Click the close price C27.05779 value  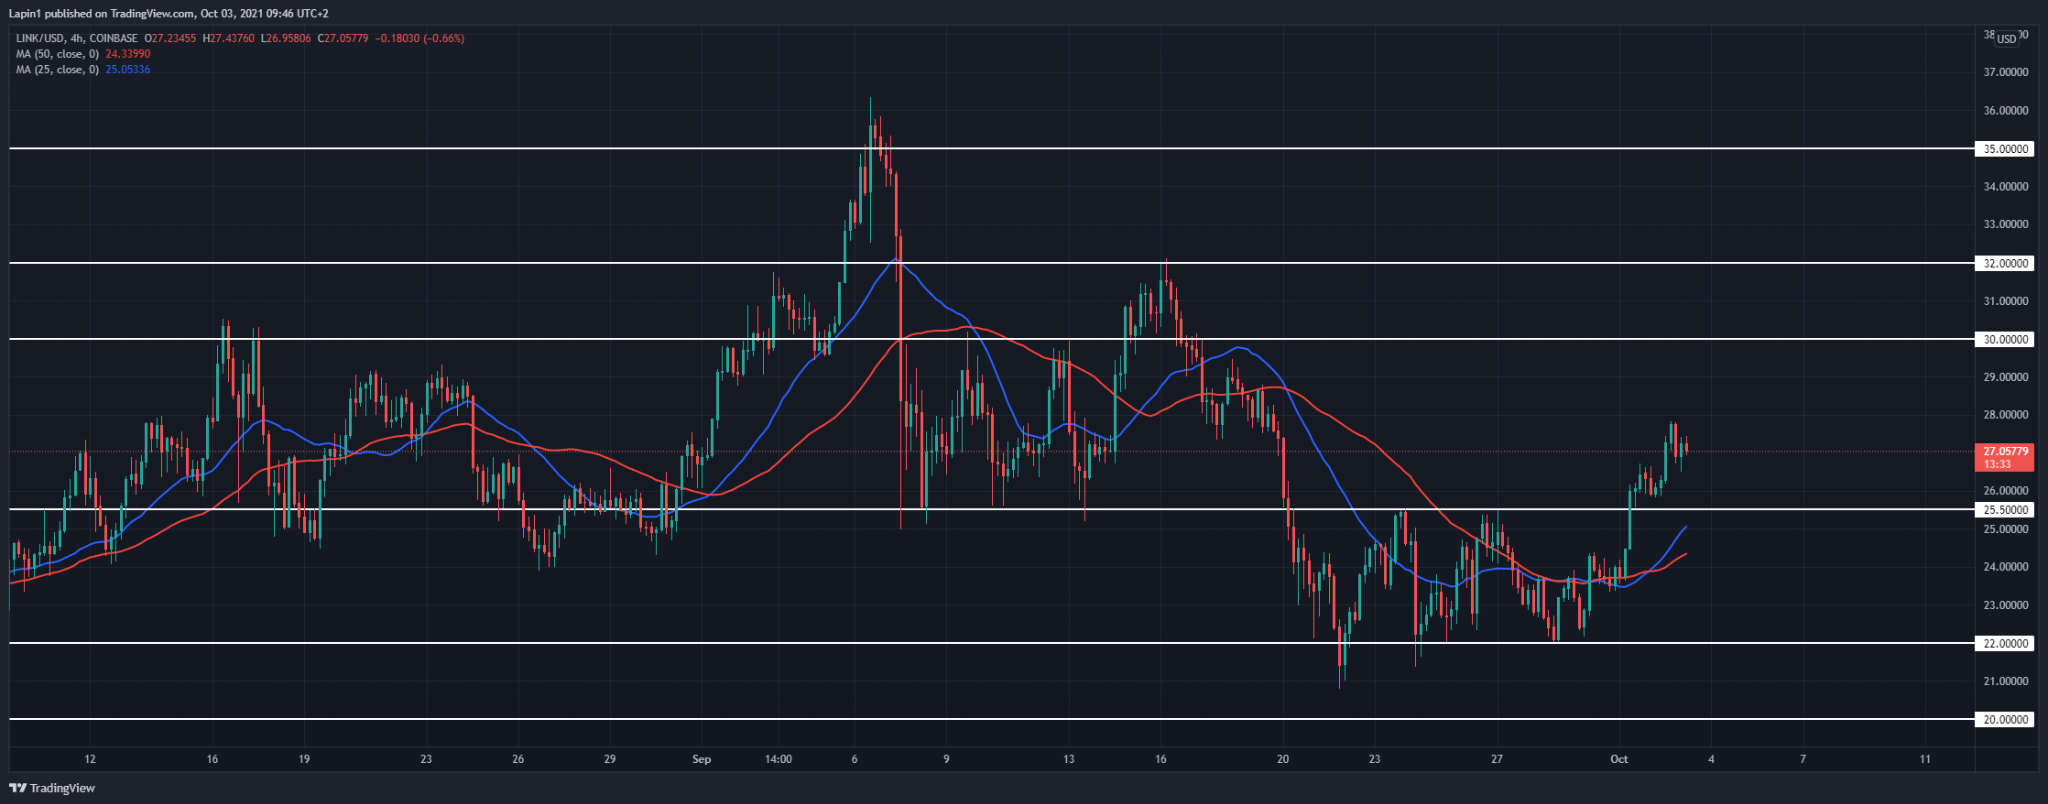[x=343, y=38]
